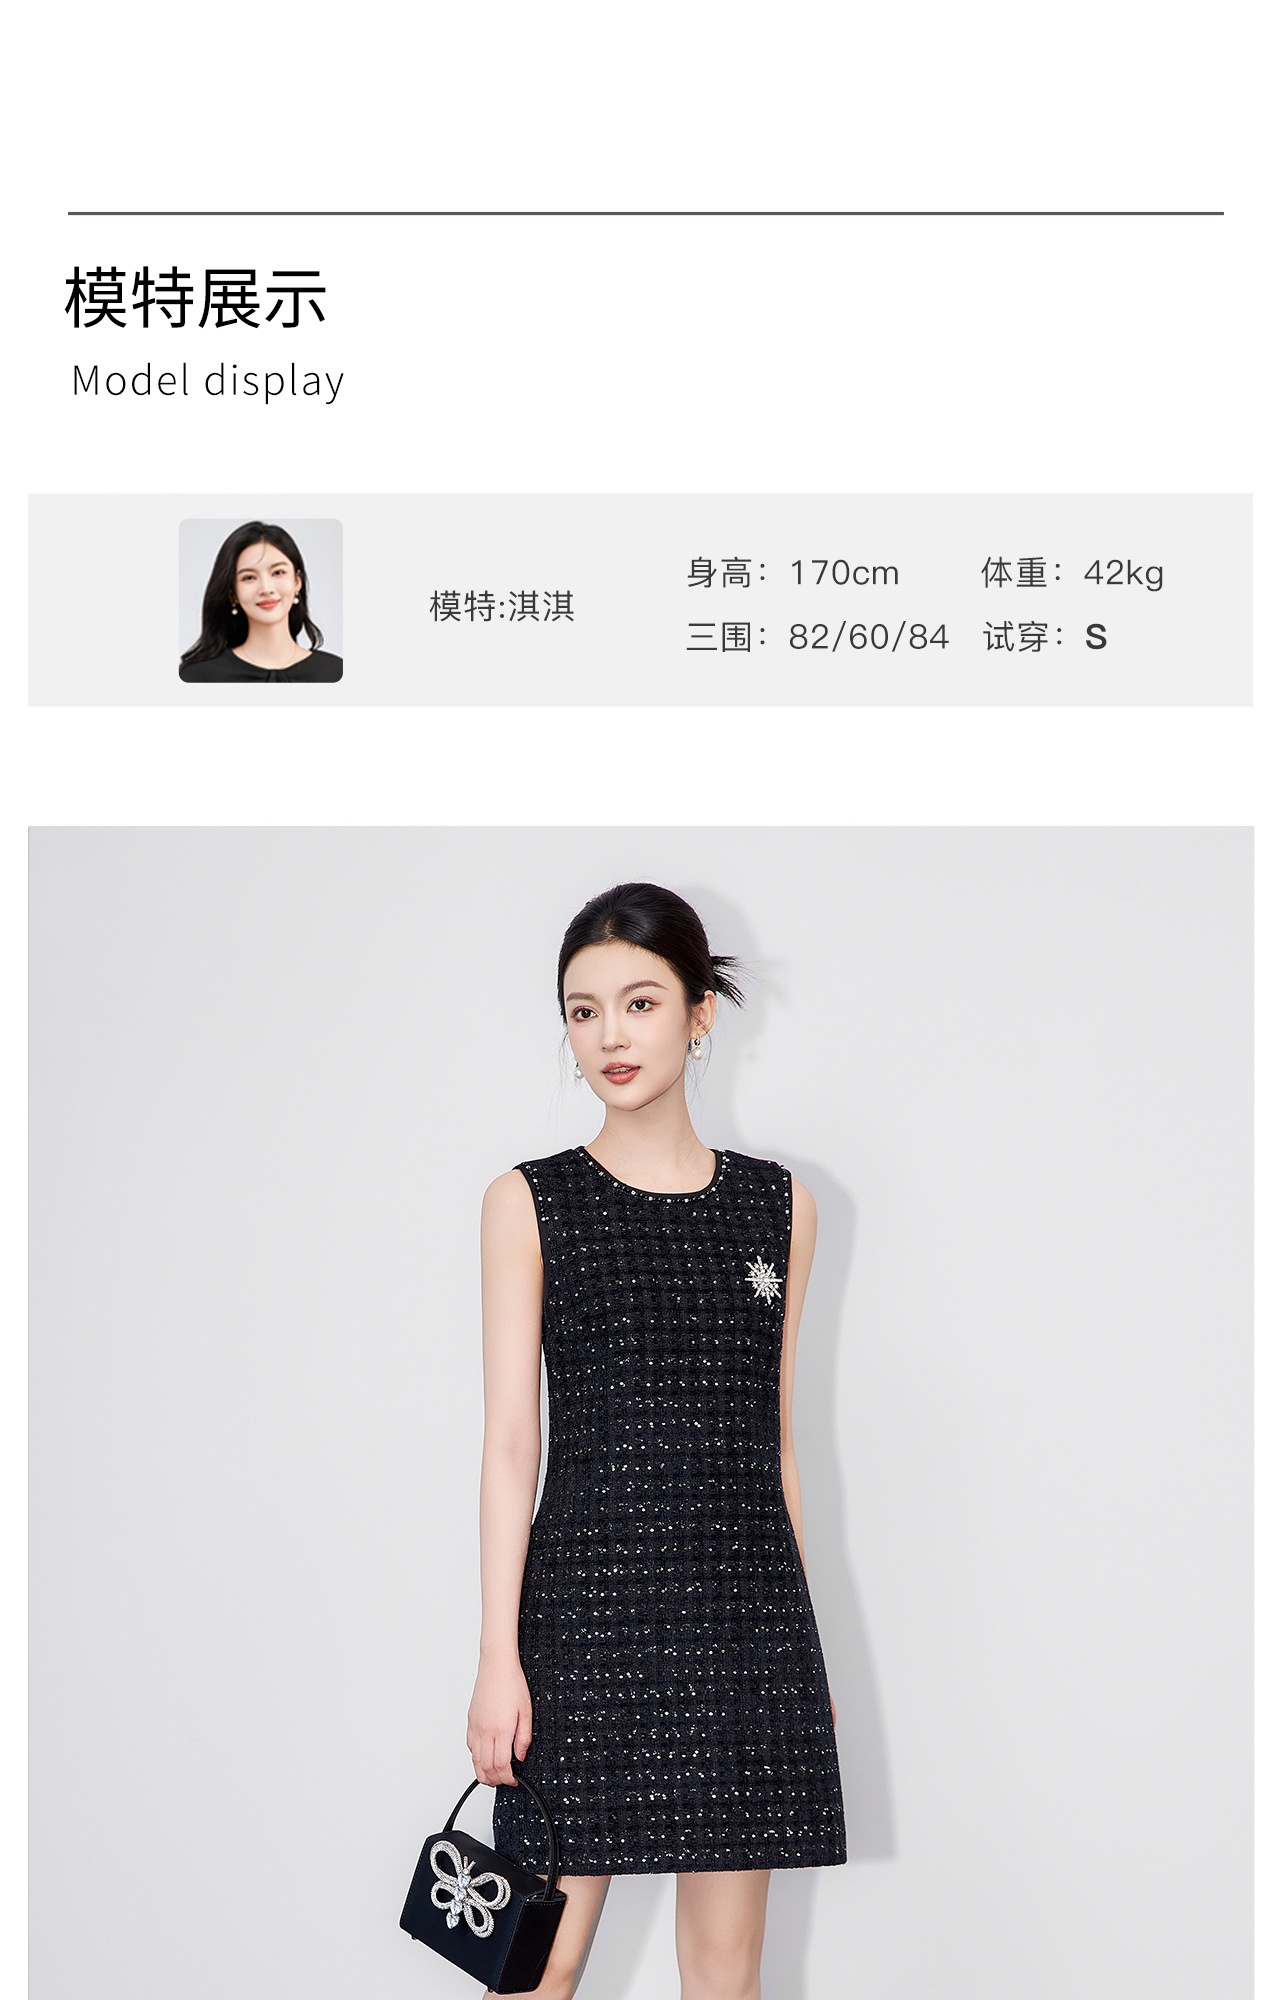
Task: Click the 模特展示 section heading
Action: pyautogui.click(x=196, y=298)
